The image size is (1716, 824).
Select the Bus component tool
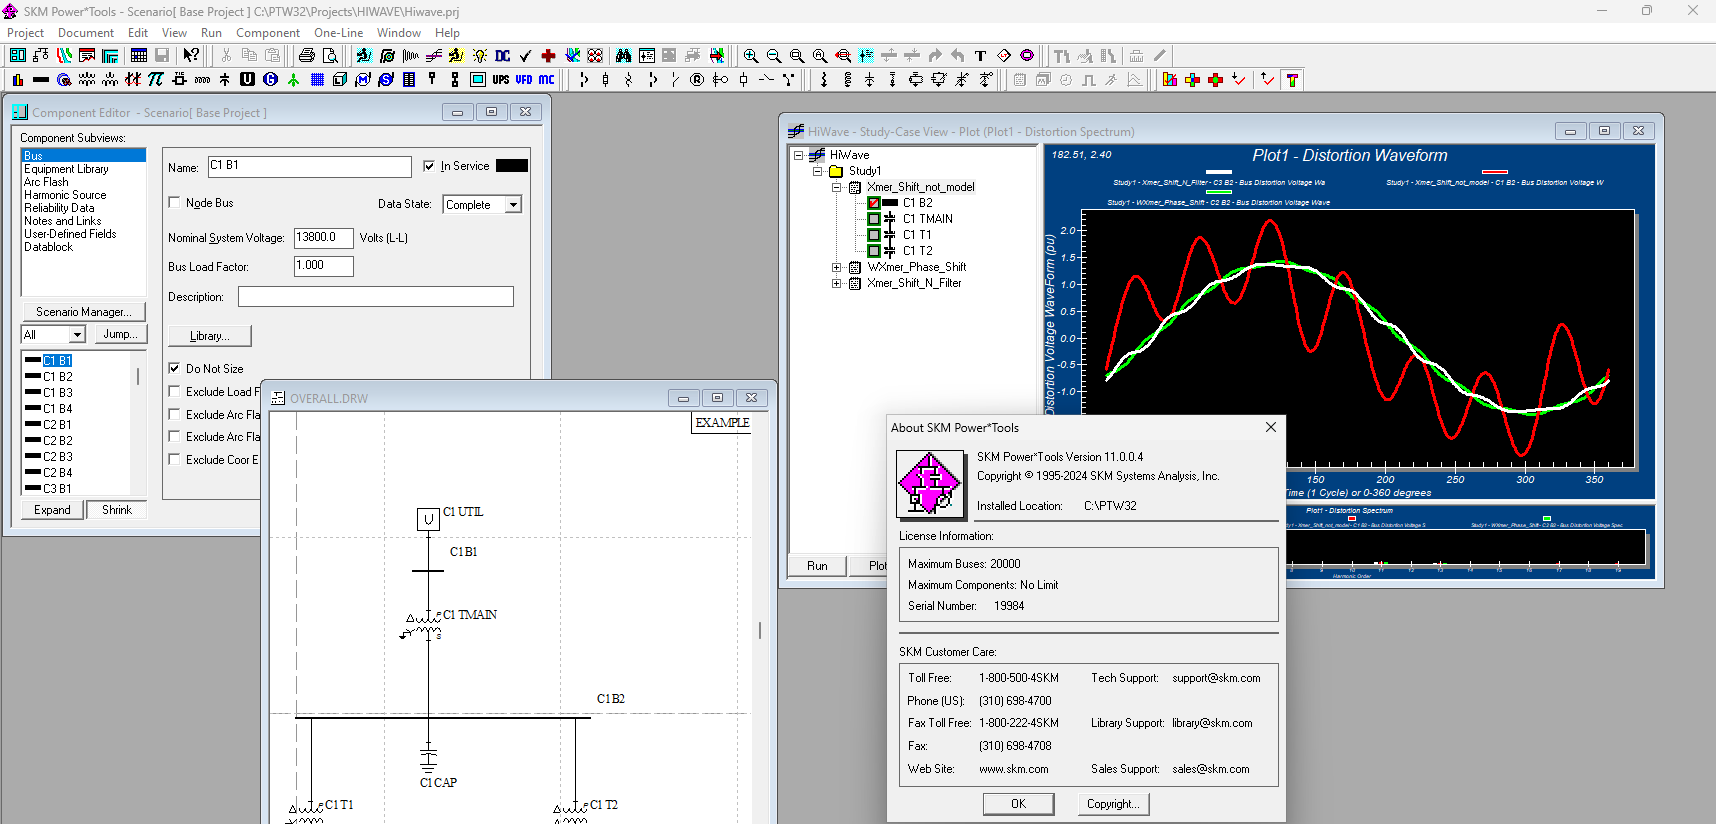click(41, 80)
